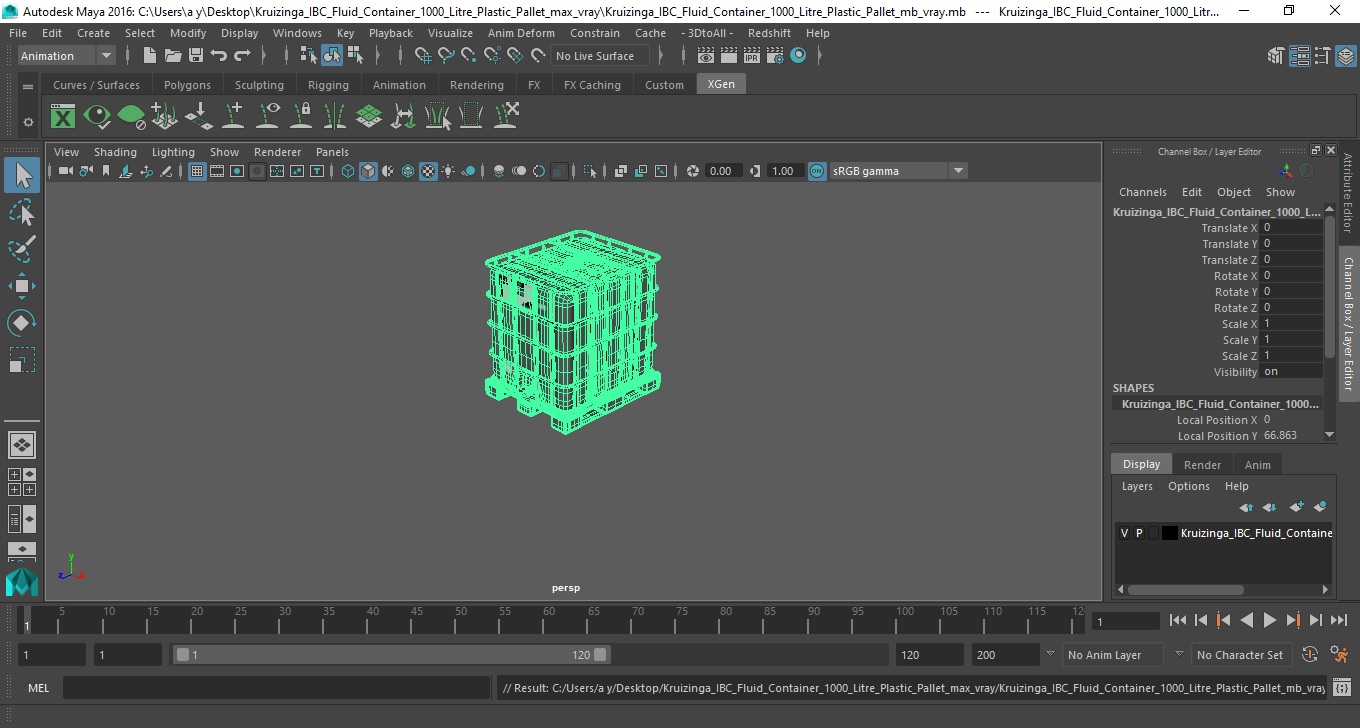Switch to the four view layout
Screen dimensions: 1360x728
pos(22,482)
